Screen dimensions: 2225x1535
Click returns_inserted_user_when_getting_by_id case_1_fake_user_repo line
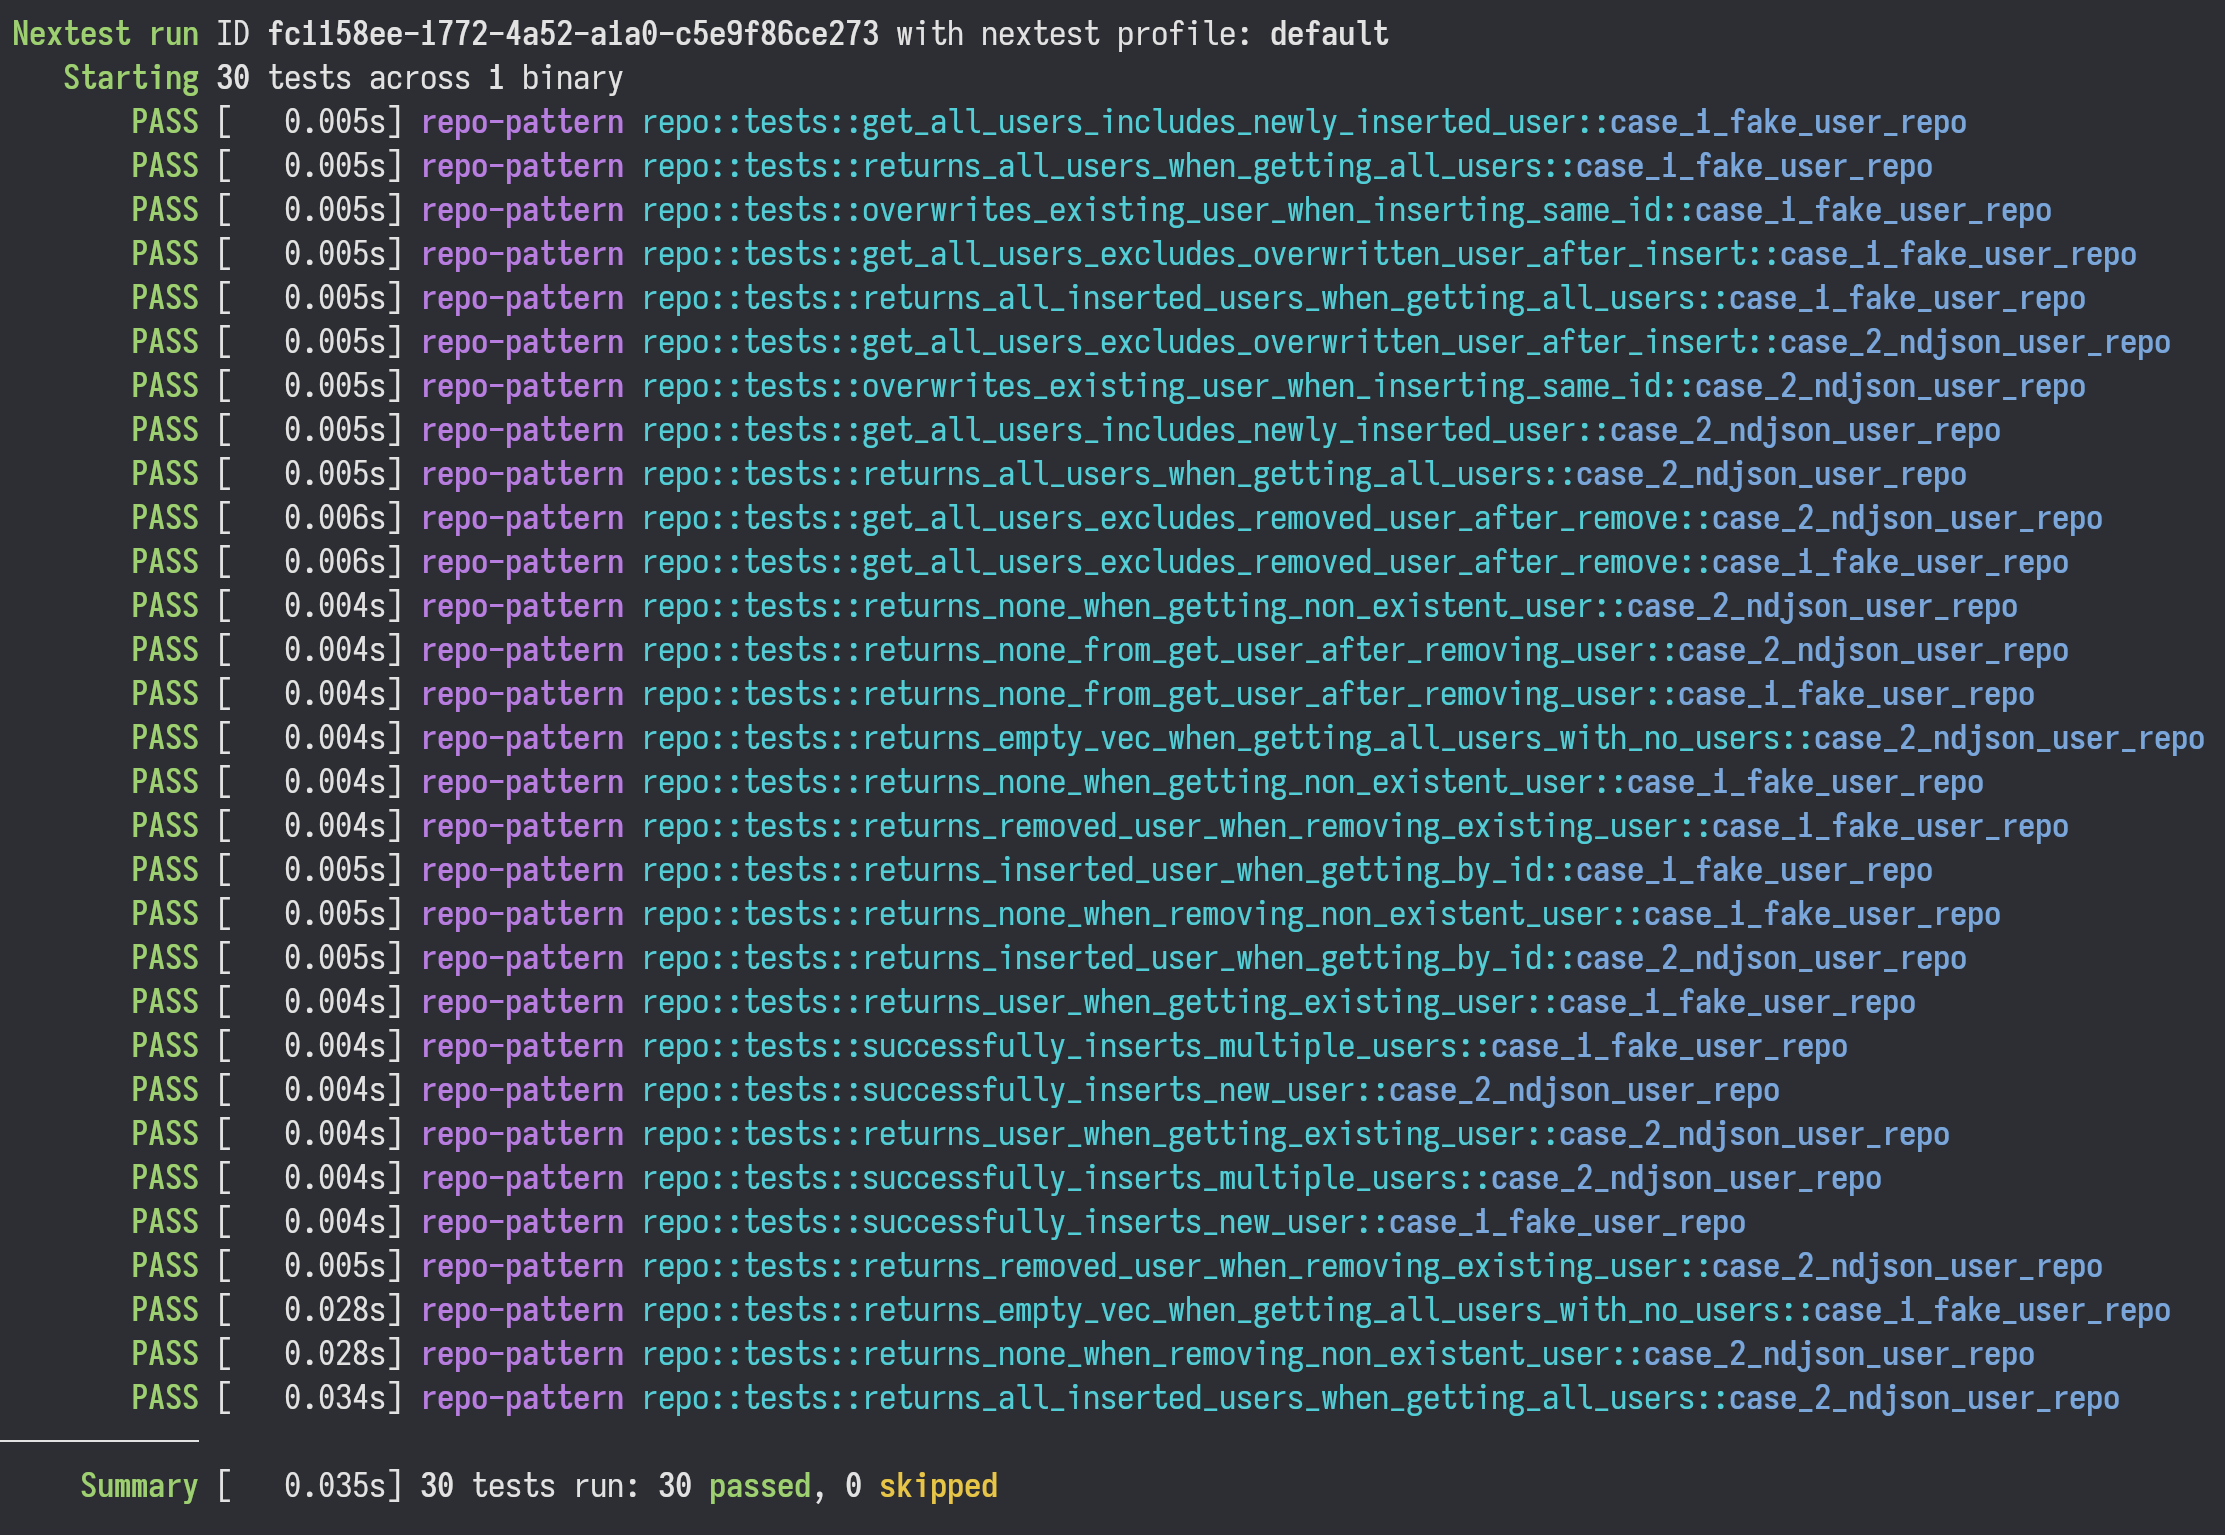tap(1286, 870)
